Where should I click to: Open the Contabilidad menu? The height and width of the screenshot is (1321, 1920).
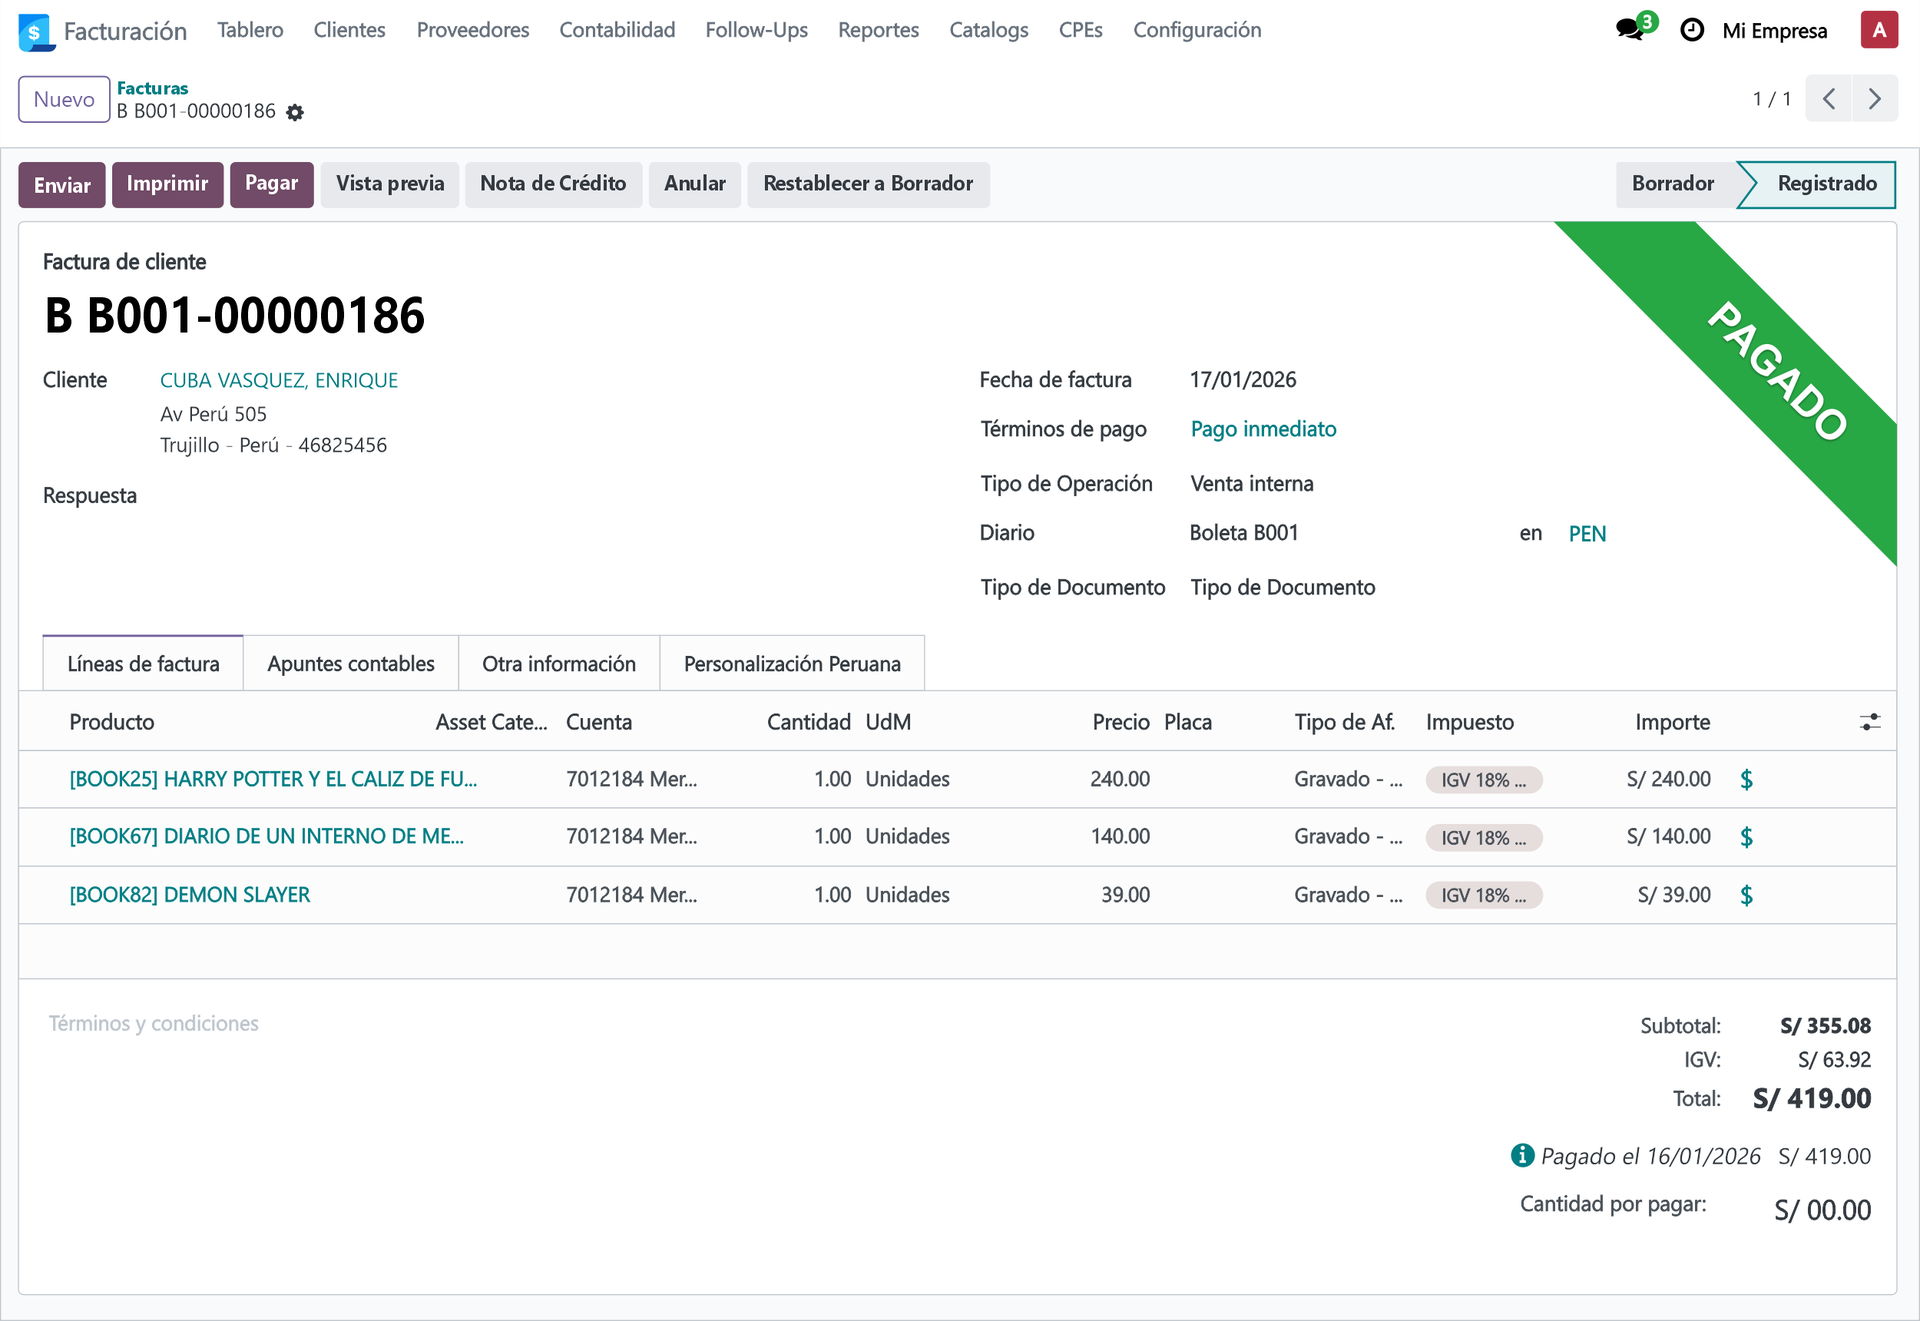(617, 30)
